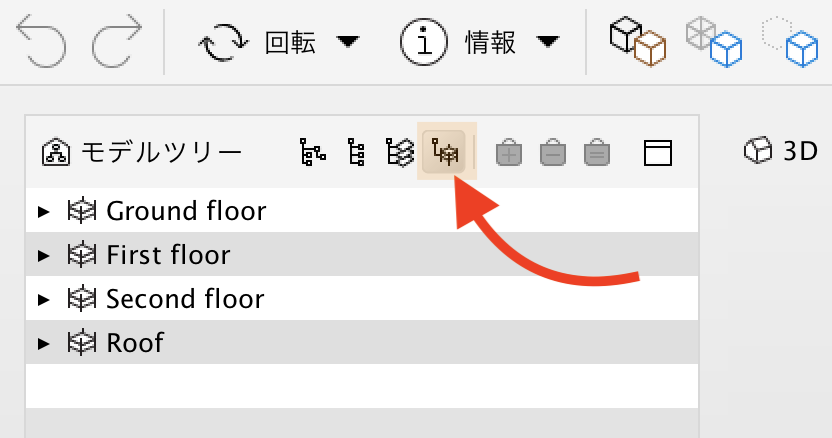Select the Second floor tree item

point(362,298)
